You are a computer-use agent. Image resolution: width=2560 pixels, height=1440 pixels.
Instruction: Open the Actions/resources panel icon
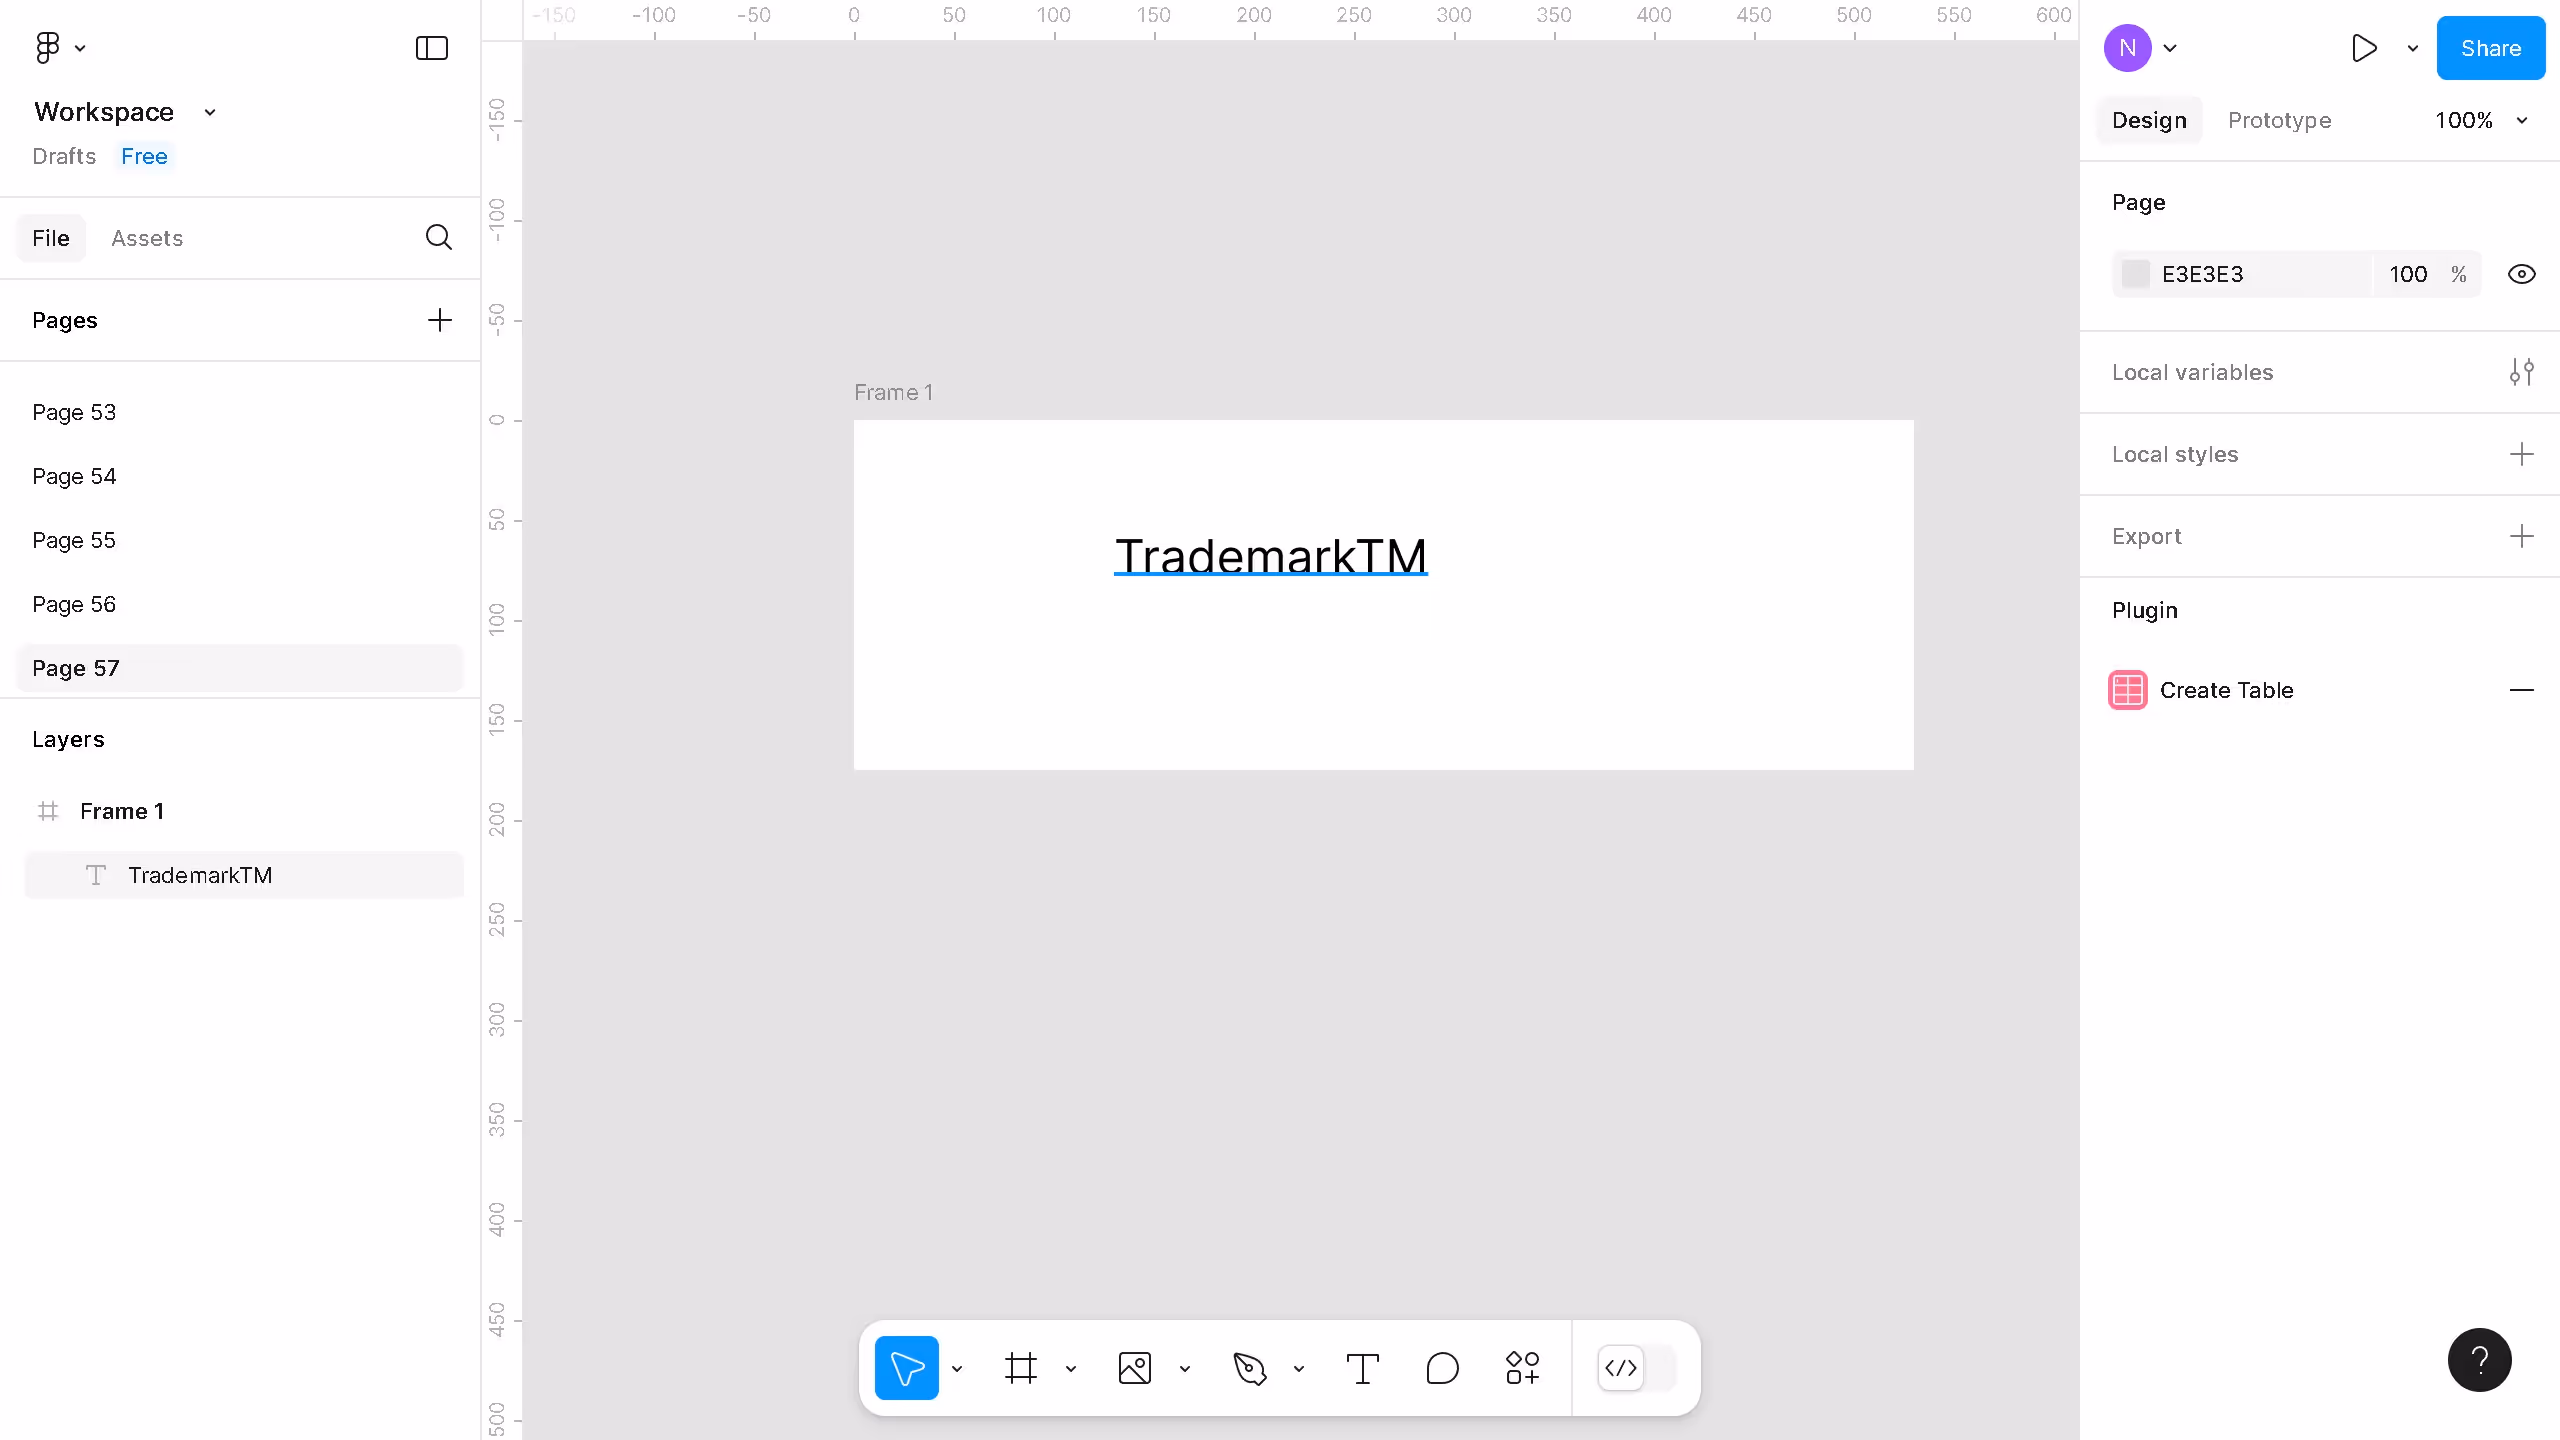[x=1521, y=1367]
